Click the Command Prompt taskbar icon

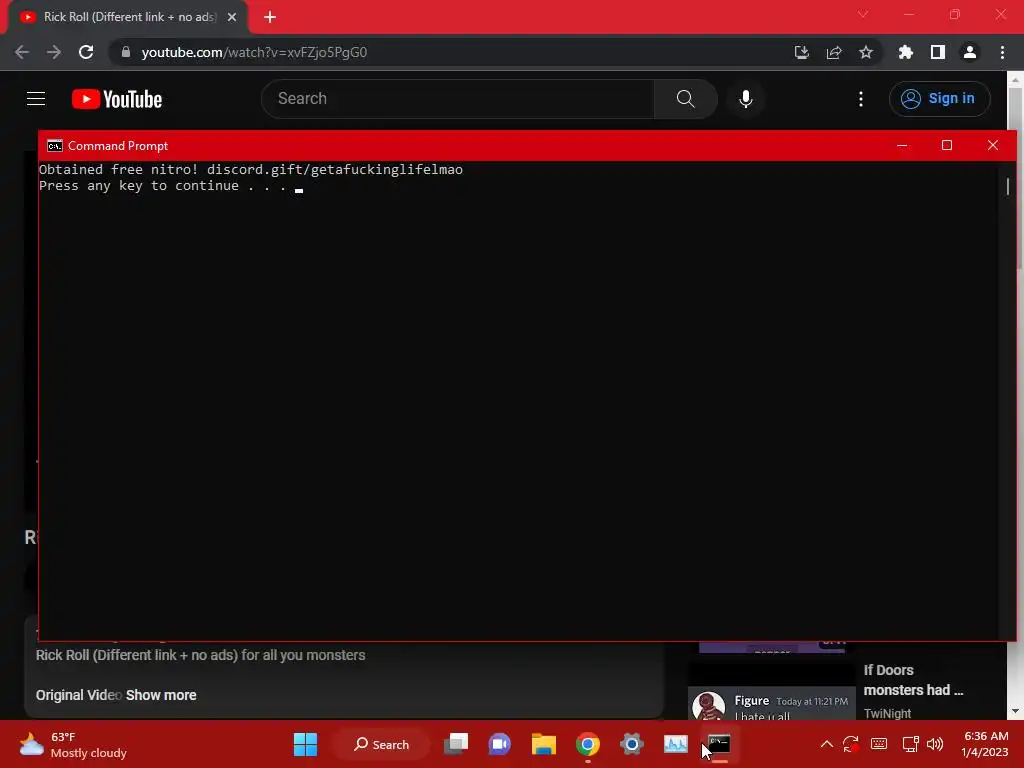(719, 744)
